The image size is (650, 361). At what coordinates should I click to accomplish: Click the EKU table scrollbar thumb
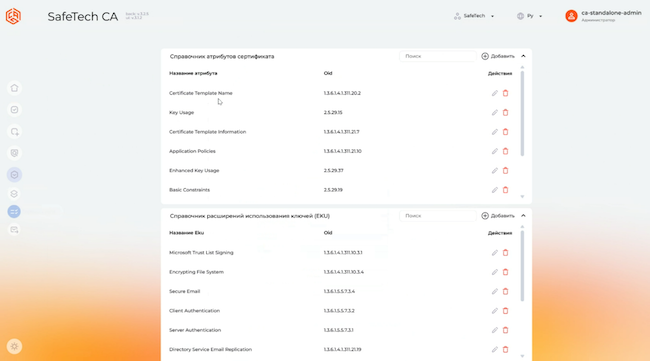coord(522,266)
